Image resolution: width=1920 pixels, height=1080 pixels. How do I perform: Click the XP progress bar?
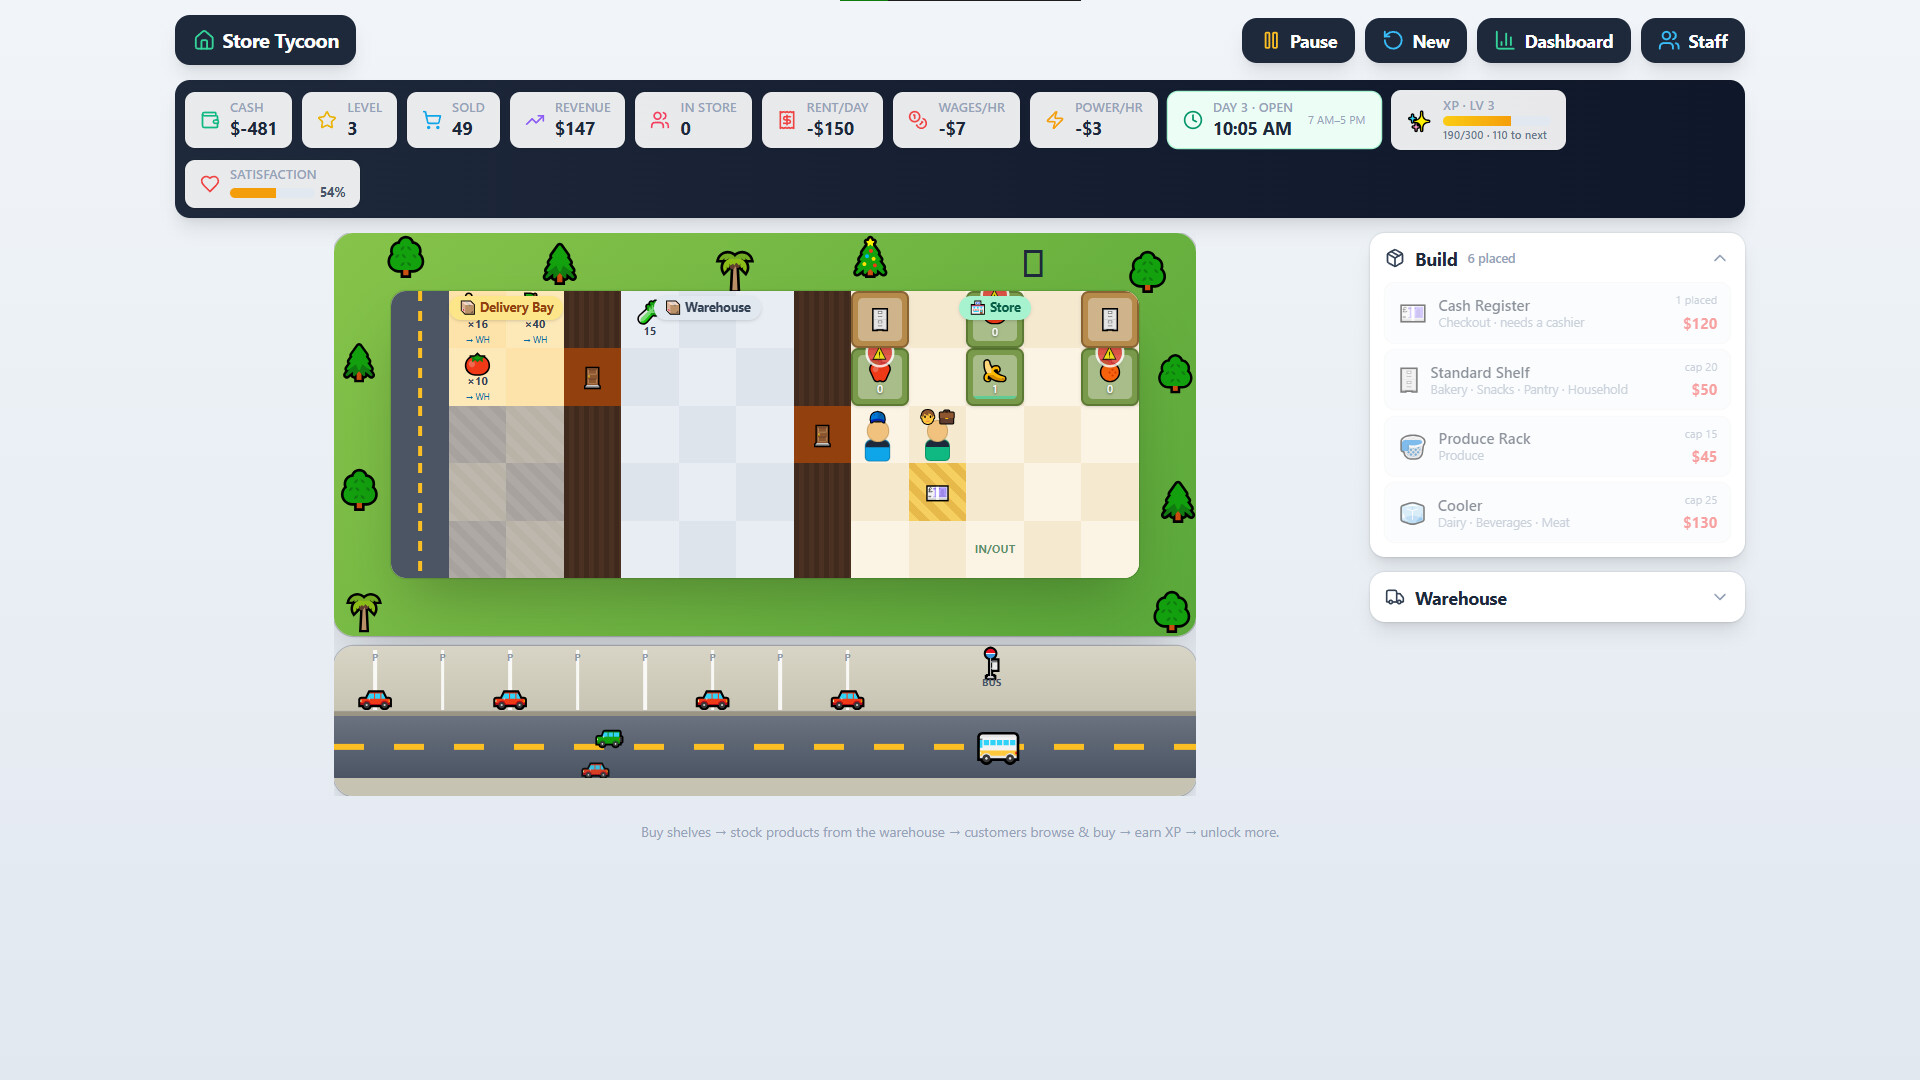click(x=1495, y=121)
